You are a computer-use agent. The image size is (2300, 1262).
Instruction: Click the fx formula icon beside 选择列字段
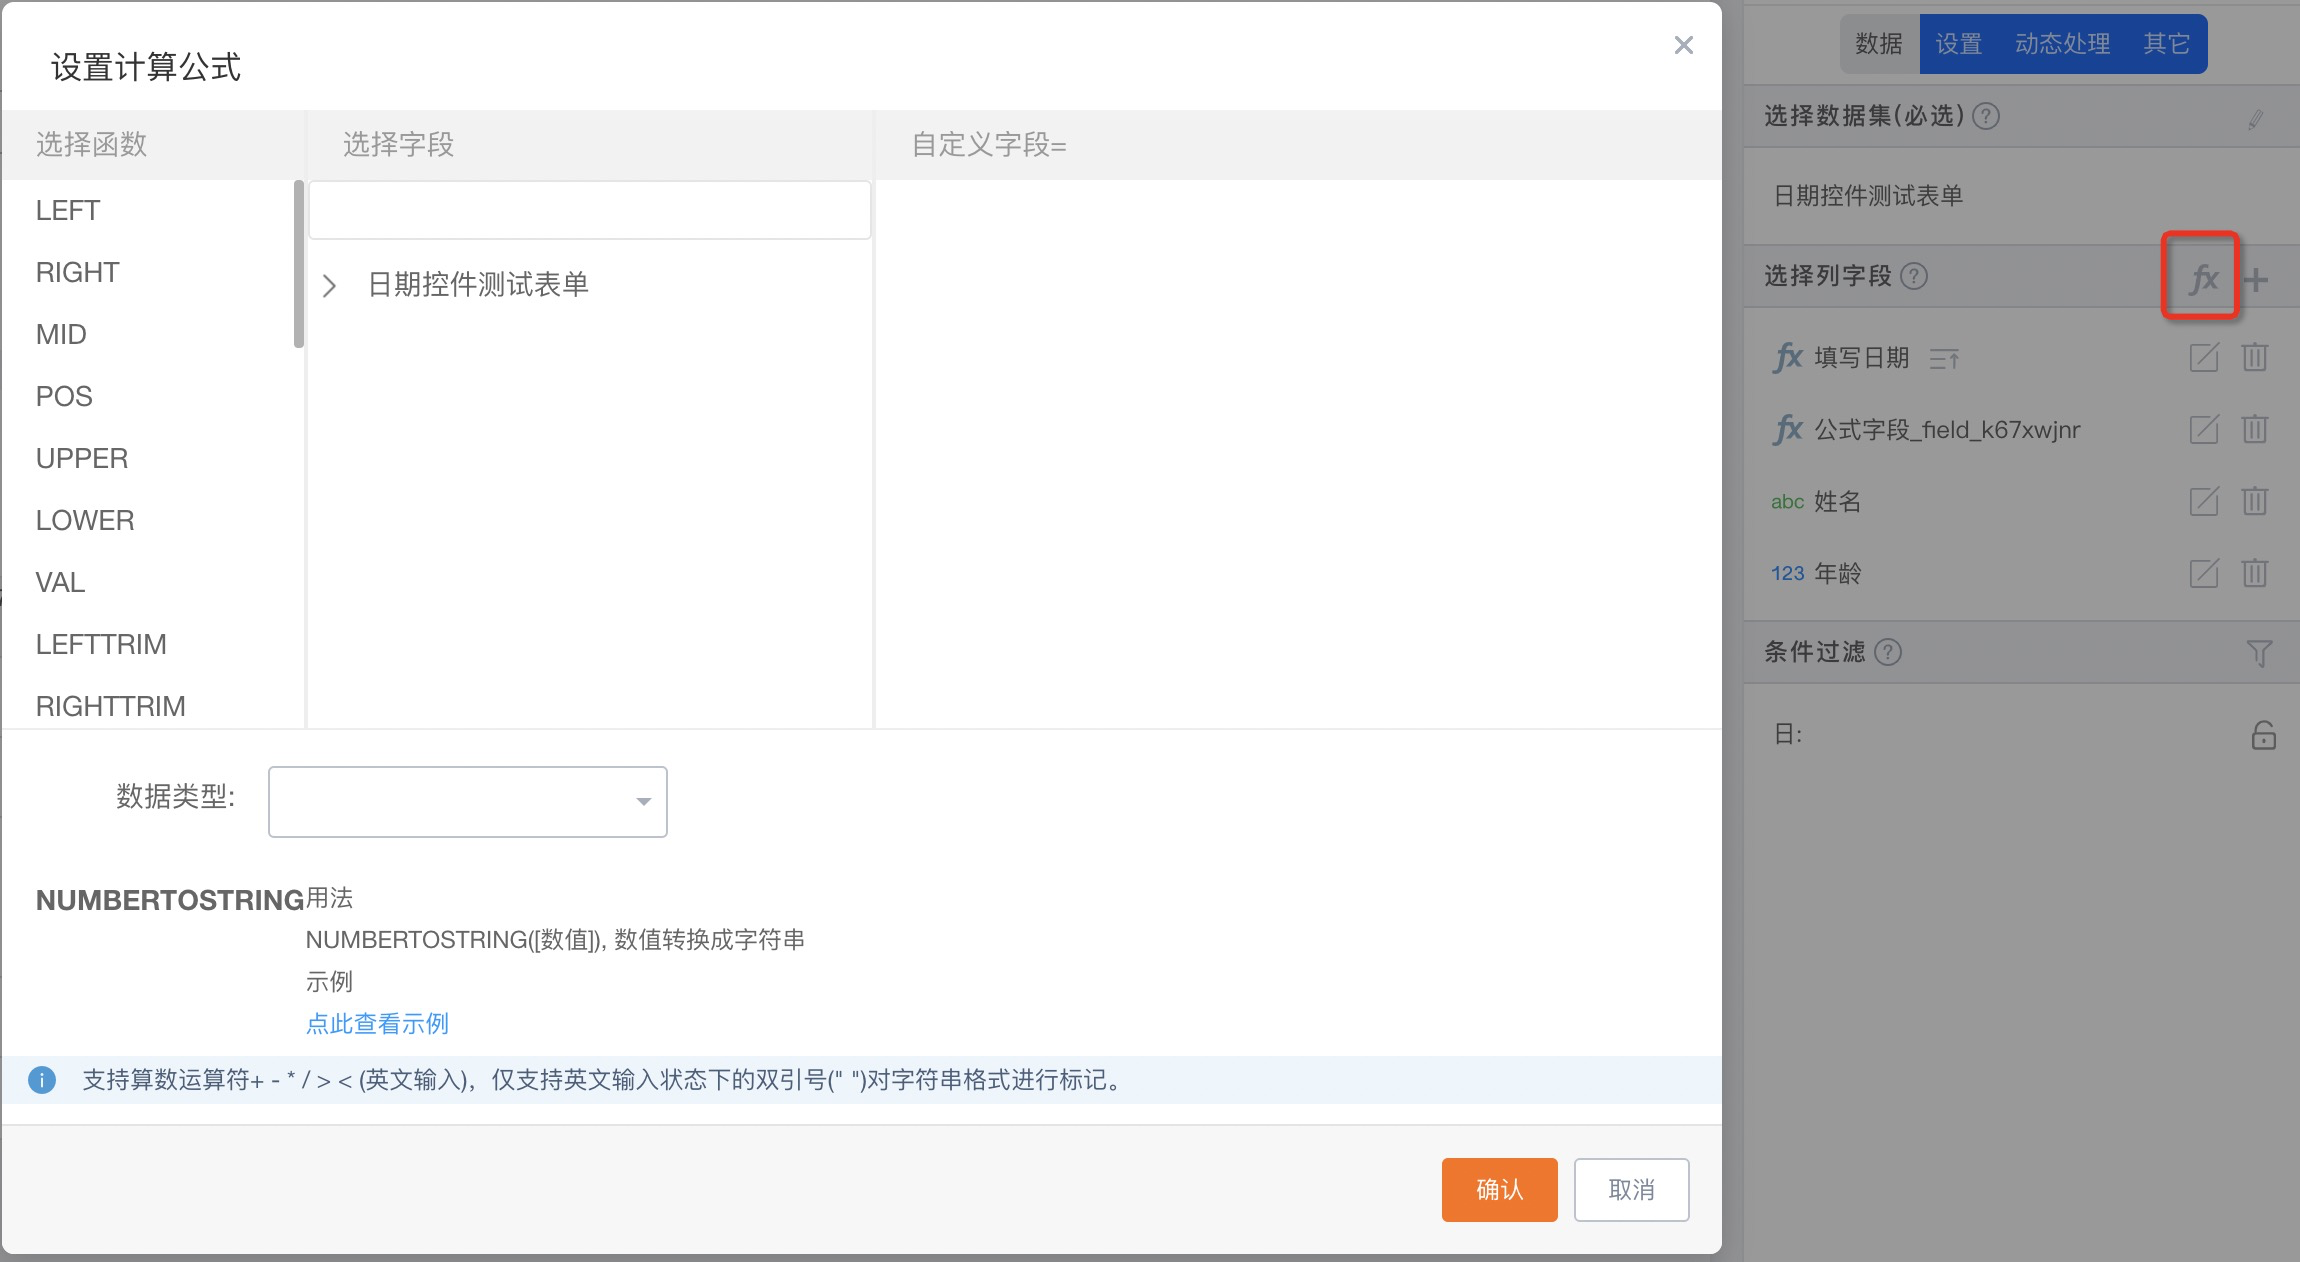tap(2203, 278)
